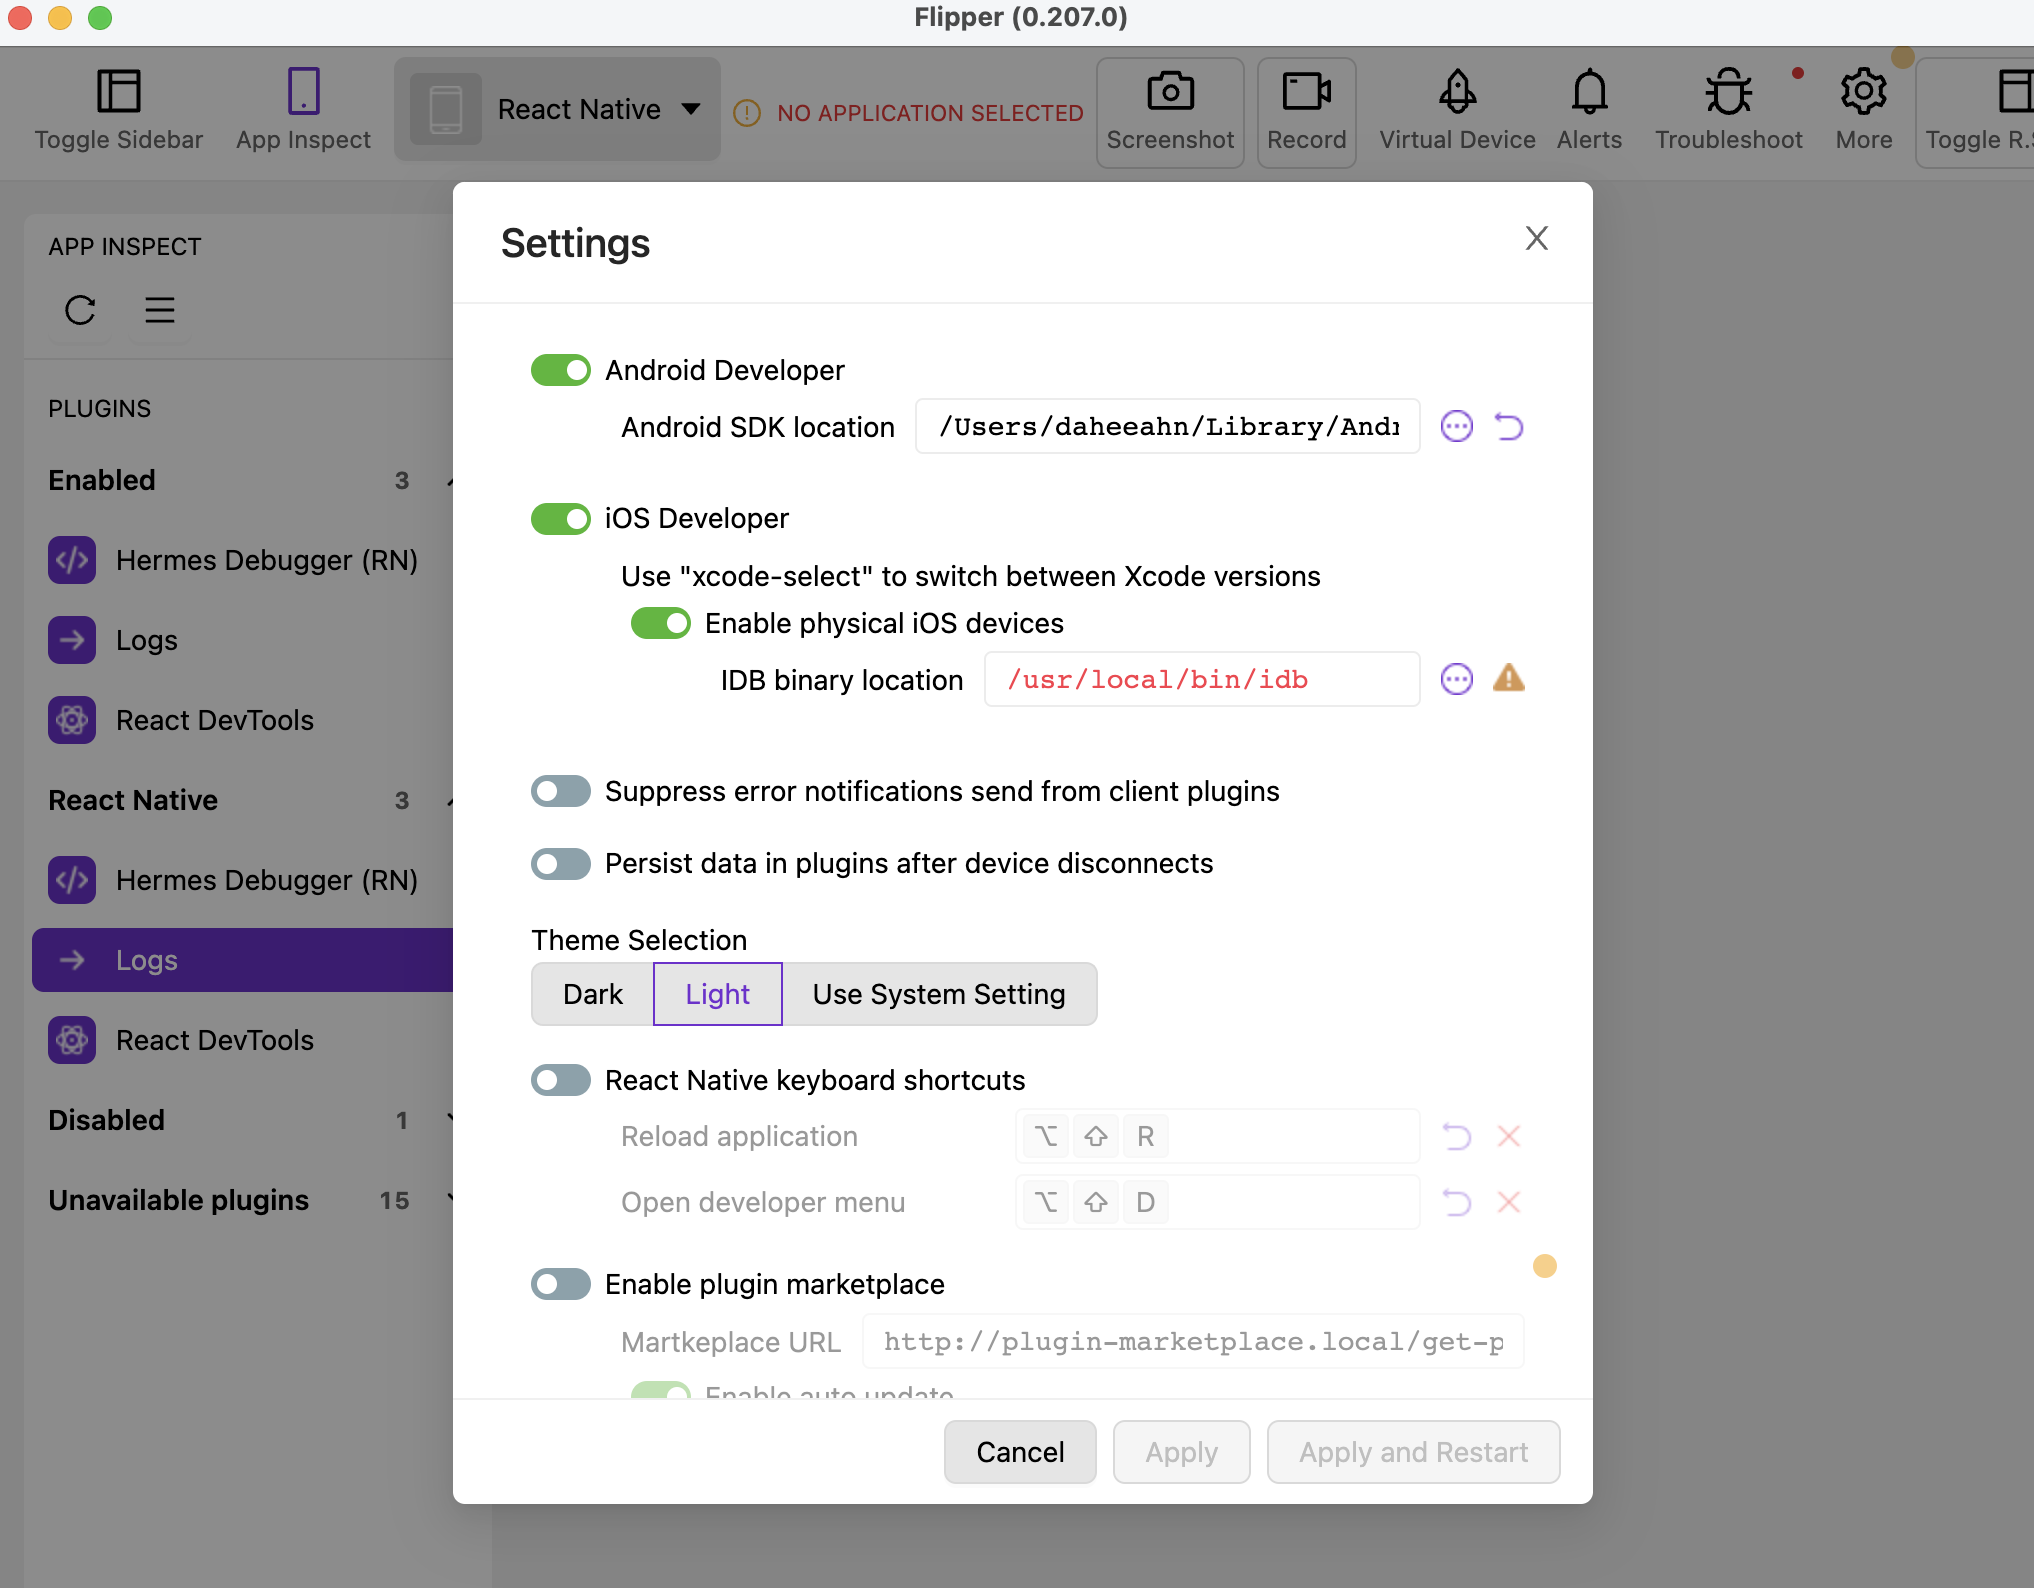Select React DevTools under Enabled plugins
Image resolution: width=2034 pixels, height=1588 pixels.
click(214, 720)
